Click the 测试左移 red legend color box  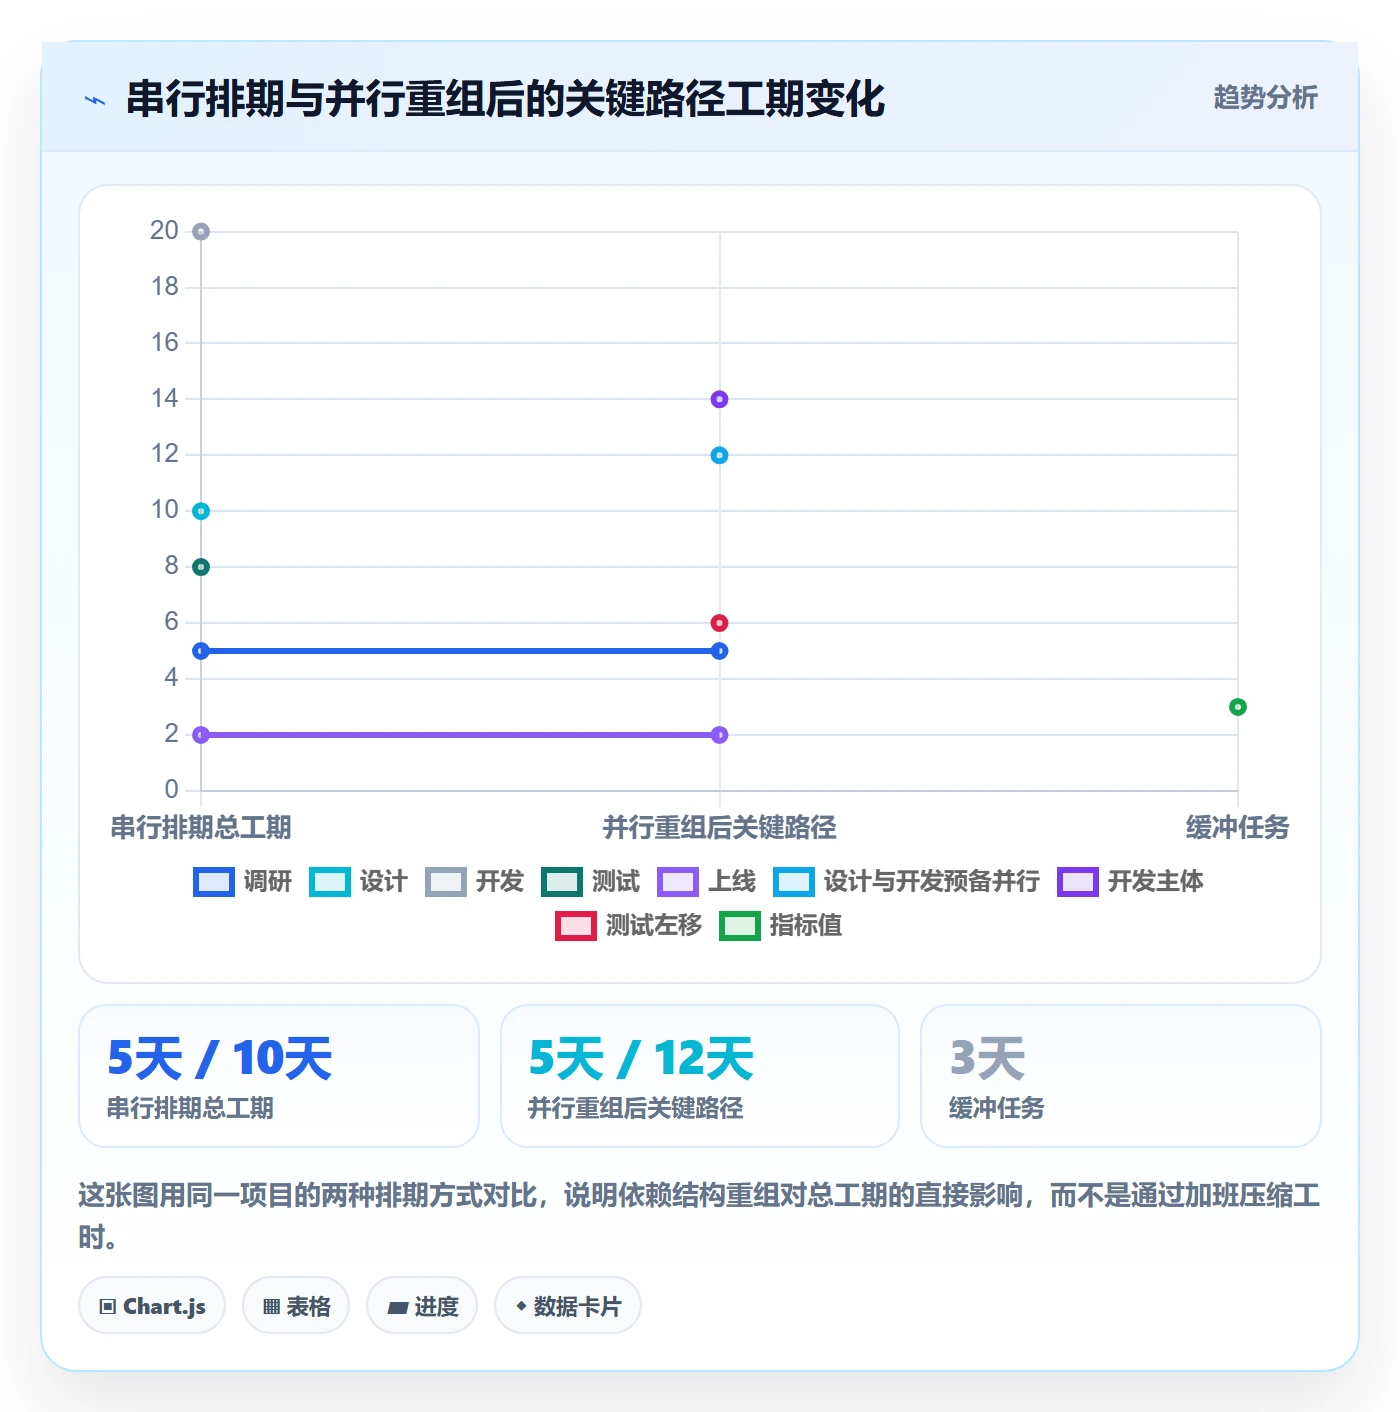(x=576, y=926)
